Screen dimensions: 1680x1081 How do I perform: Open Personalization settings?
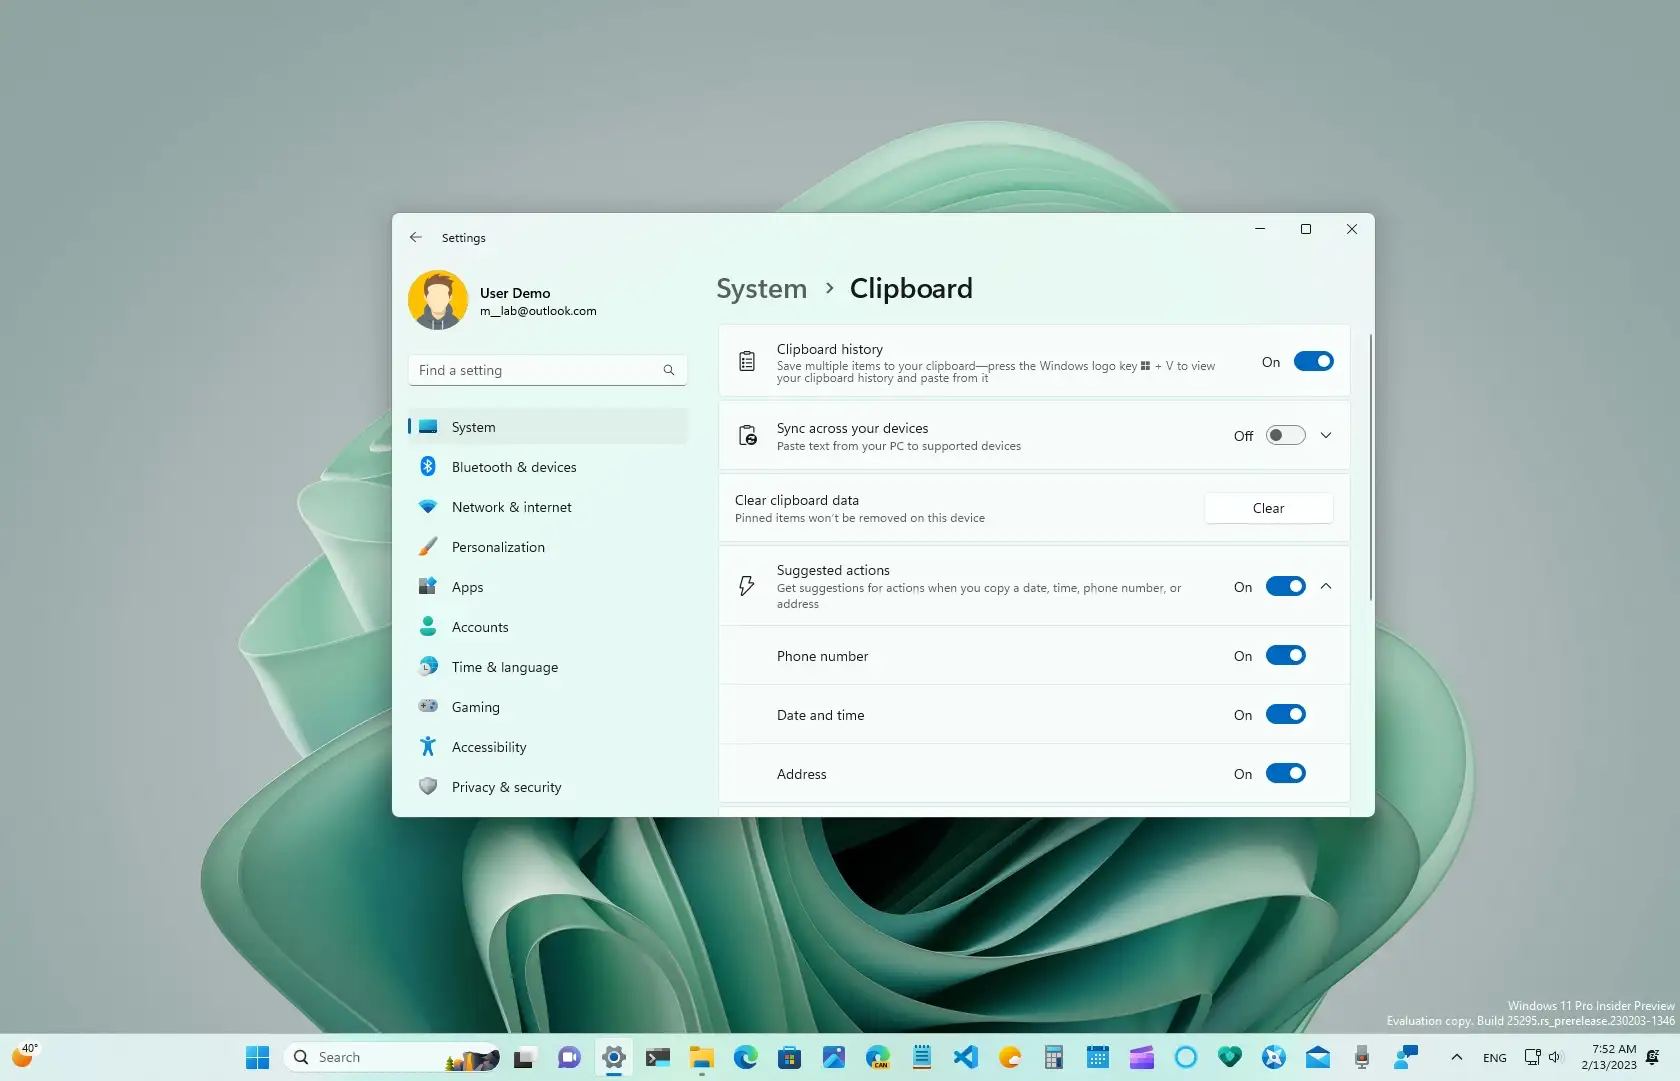point(548,547)
